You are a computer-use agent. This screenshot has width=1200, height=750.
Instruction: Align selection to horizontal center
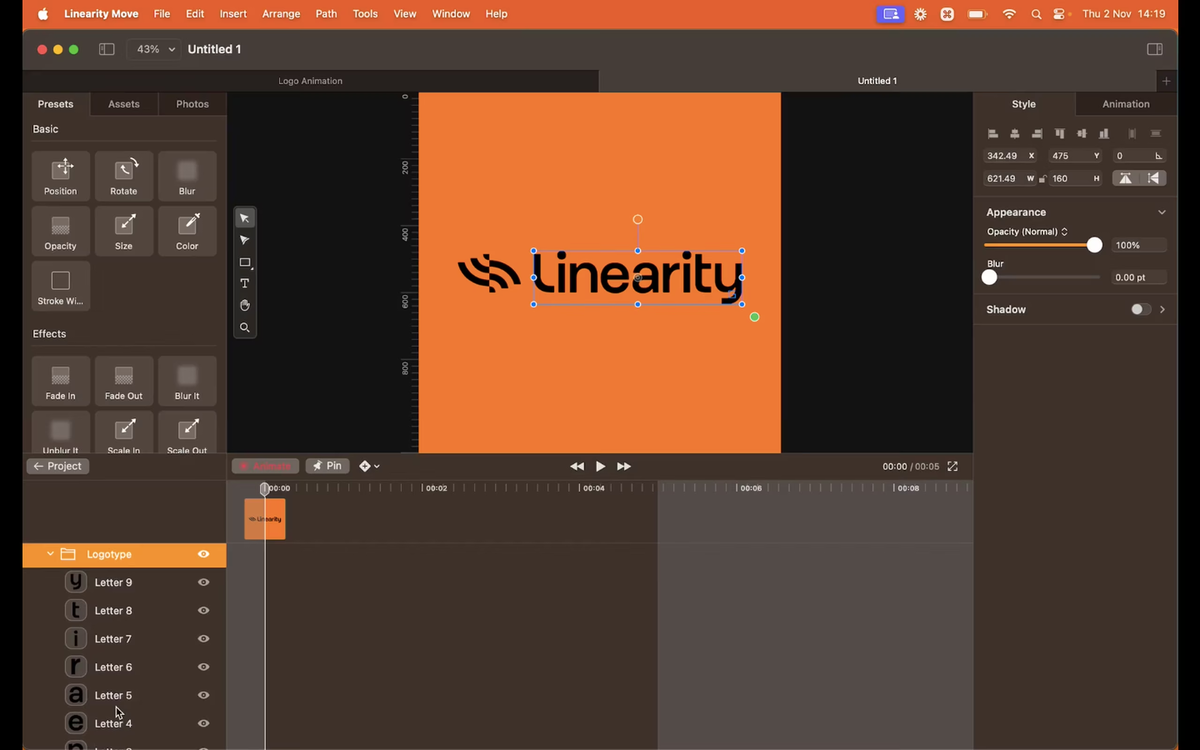[x=1015, y=133]
